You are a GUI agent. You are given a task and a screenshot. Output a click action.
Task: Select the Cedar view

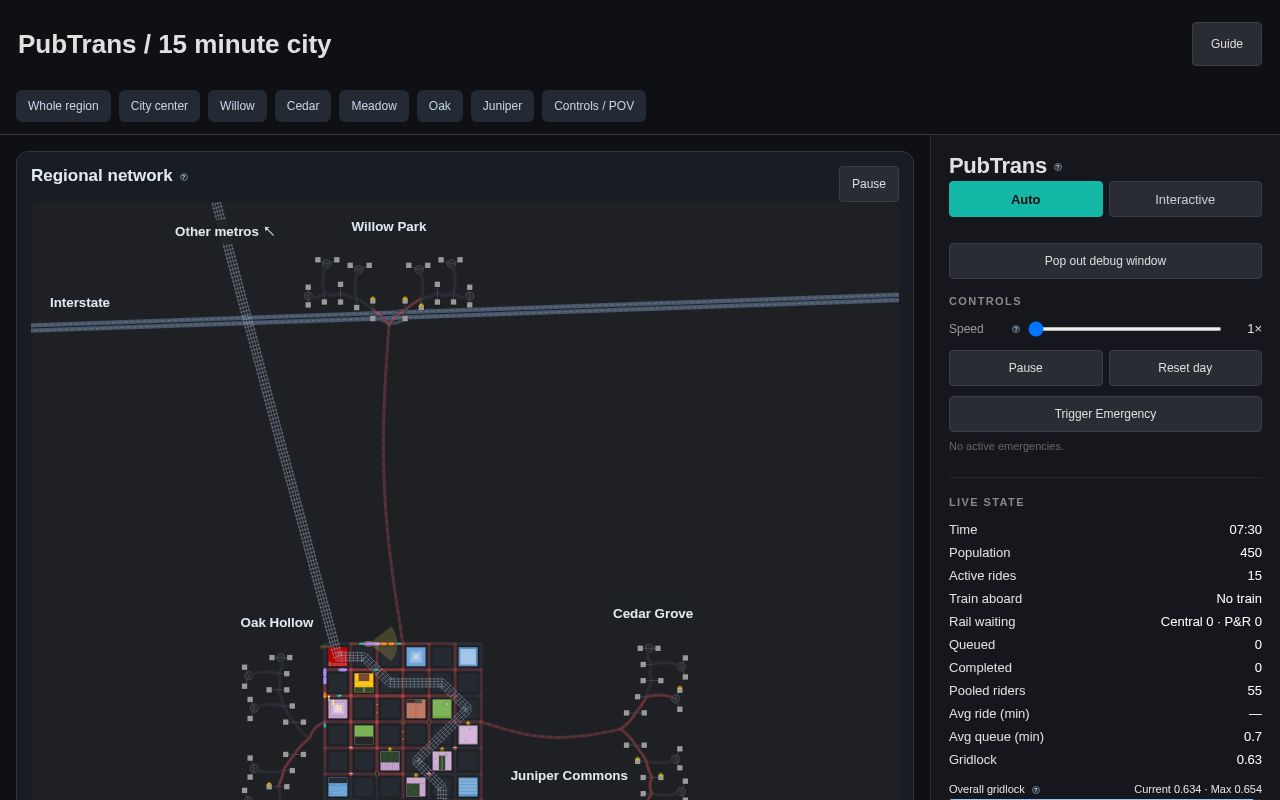(303, 106)
